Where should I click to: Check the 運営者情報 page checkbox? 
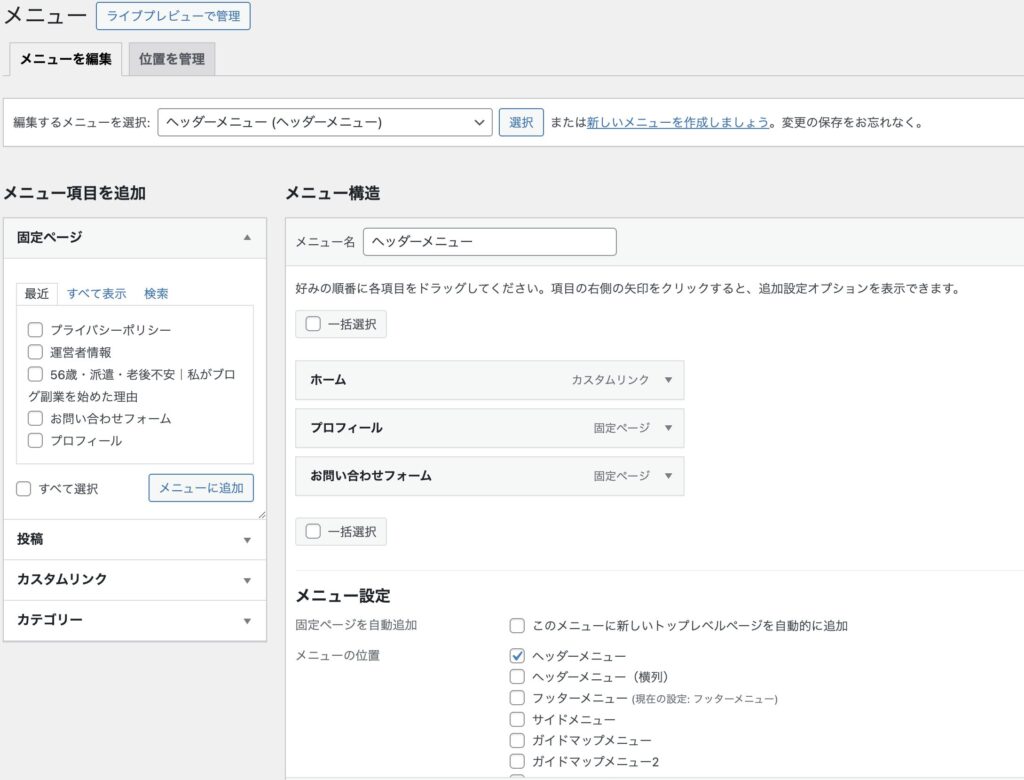coord(35,351)
